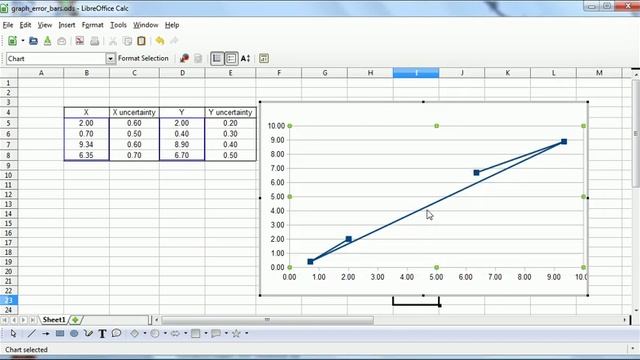
Task: Select row 23 header
Action: click(9, 300)
